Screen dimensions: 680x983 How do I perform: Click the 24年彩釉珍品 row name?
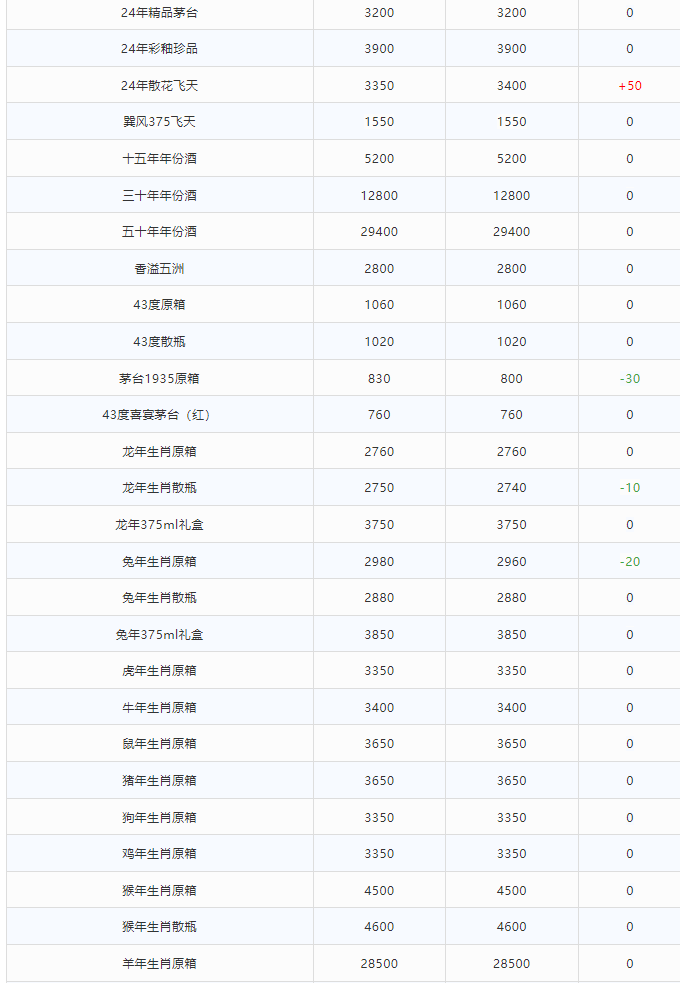[x=159, y=49]
